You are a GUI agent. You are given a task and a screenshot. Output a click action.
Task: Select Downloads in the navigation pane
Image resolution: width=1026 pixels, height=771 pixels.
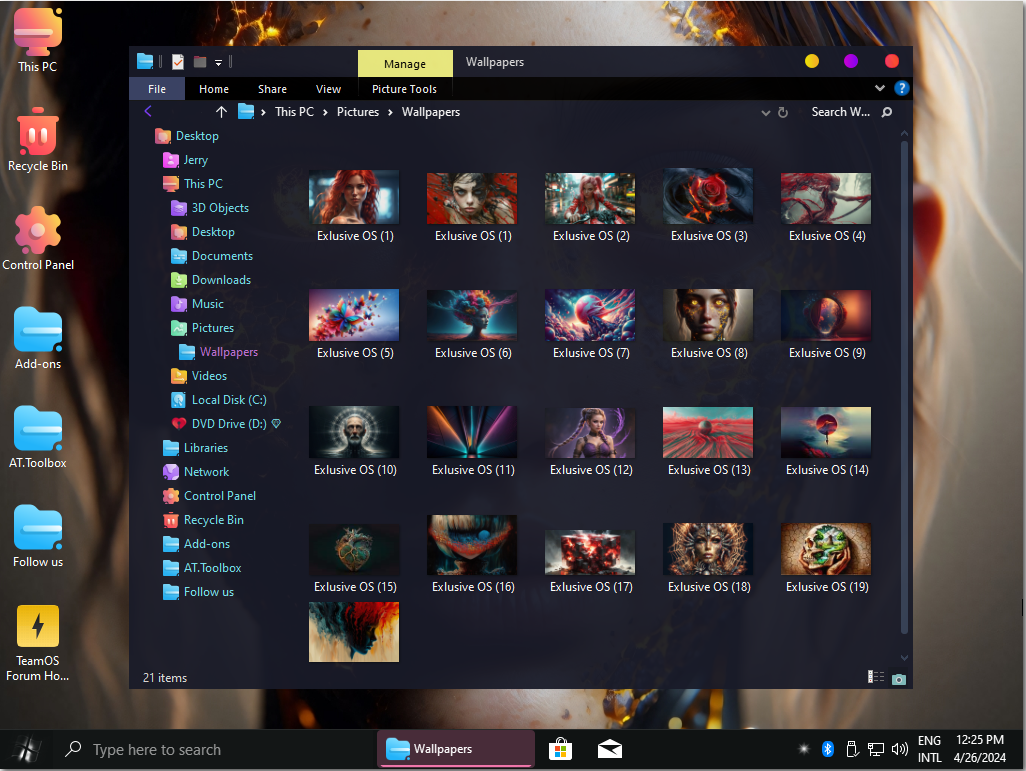pos(221,280)
